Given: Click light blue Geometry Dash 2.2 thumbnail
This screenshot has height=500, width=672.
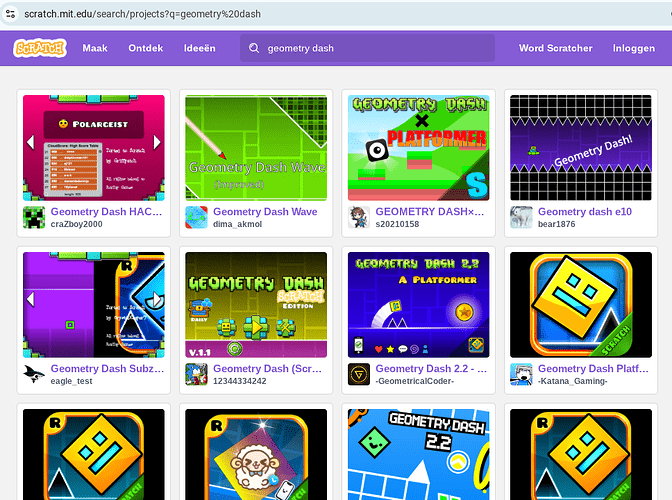Looking at the screenshot, I should (418, 454).
